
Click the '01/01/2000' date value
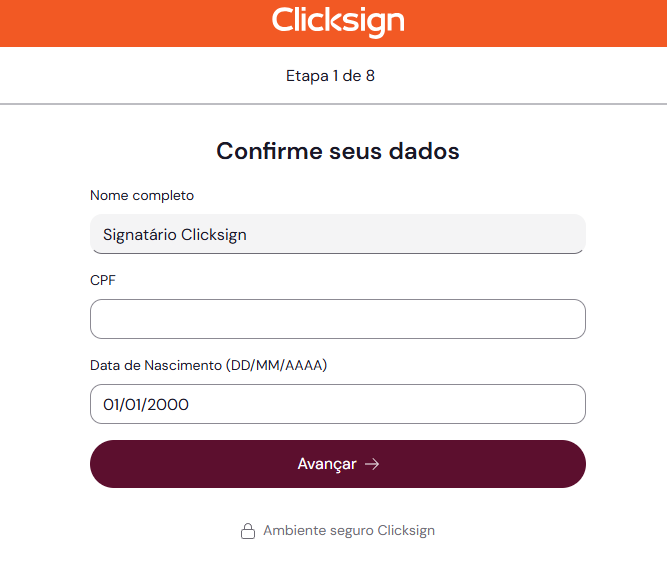click(x=146, y=405)
